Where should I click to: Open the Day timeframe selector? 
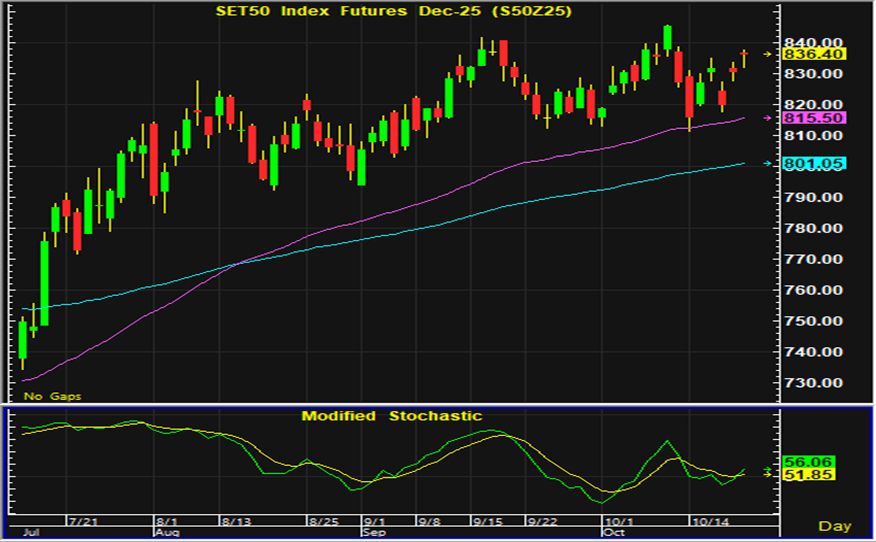(x=834, y=525)
